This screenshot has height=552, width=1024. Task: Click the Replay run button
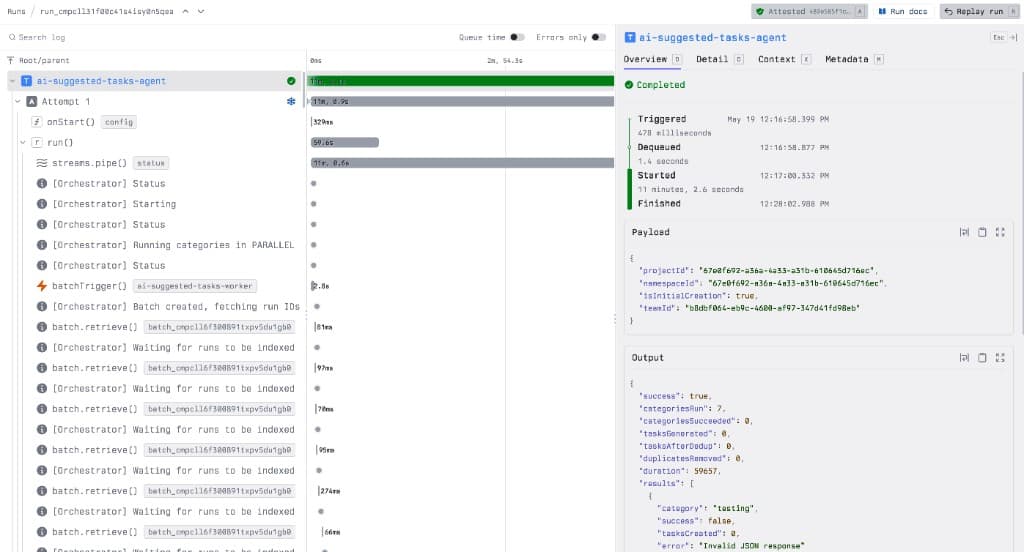[980, 11]
